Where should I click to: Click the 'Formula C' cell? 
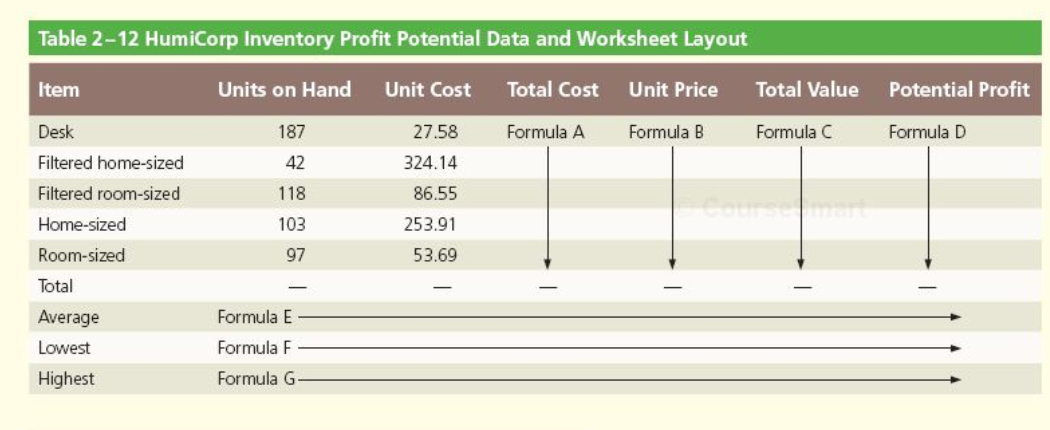(x=794, y=132)
